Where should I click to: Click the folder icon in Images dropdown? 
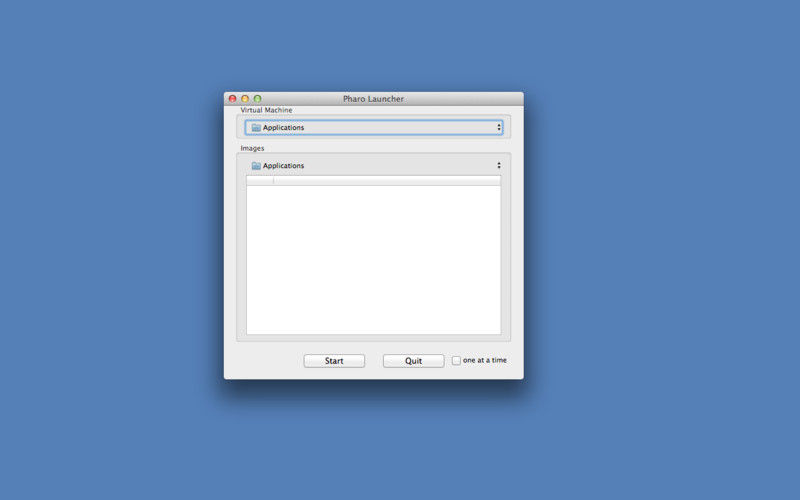256,166
